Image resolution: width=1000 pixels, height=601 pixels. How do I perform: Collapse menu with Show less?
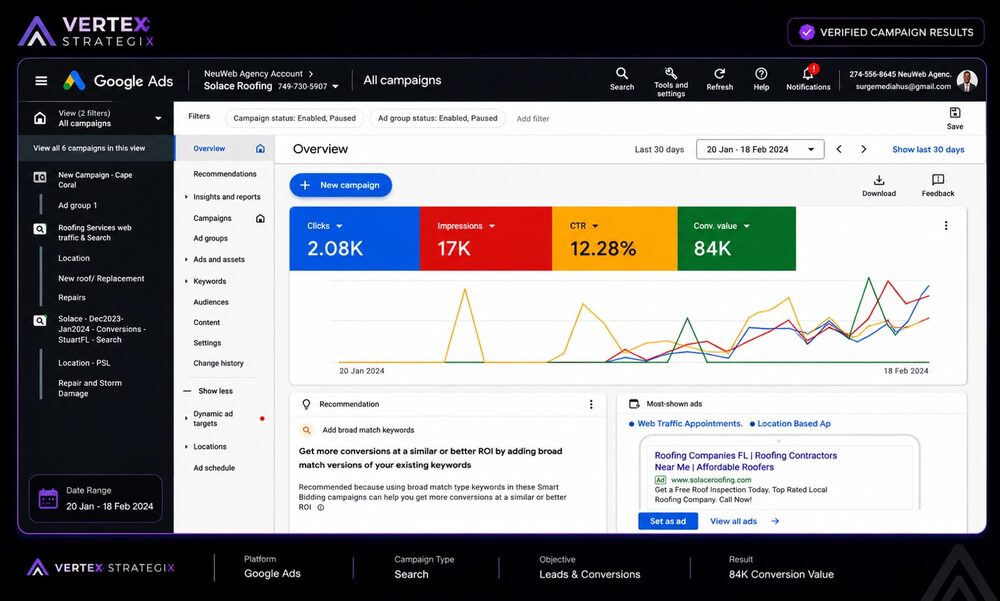click(x=209, y=391)
